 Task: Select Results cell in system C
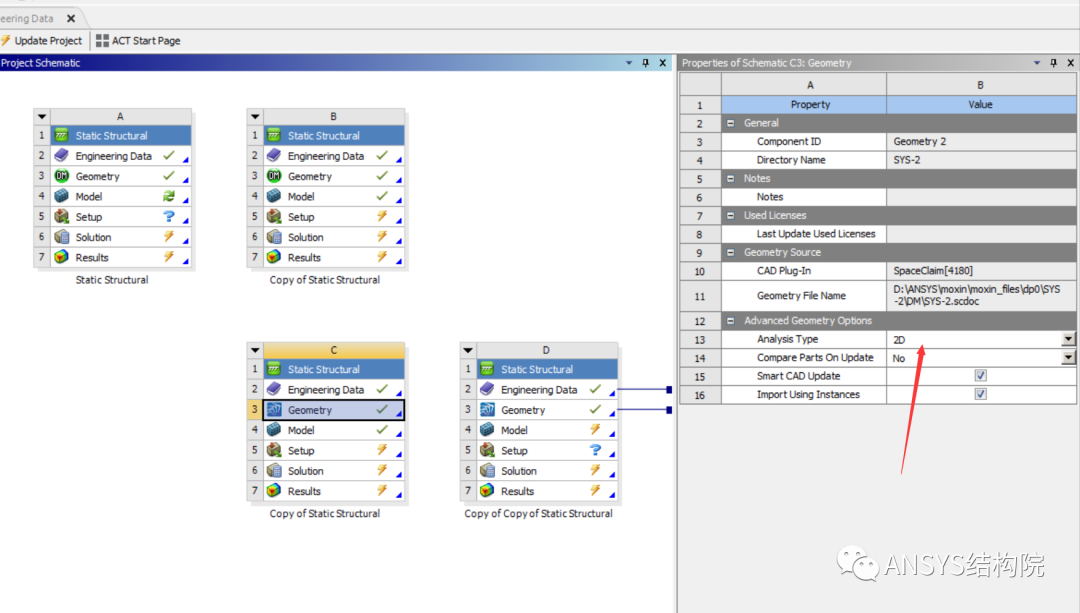click(x=333, y=490)
